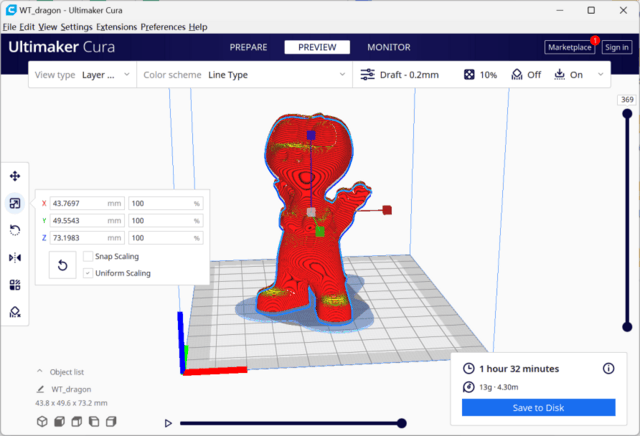Image resolution: width=640 pixels, height=436 pixels.
Task: Open the Marketplace
Action: click(569, 47)
